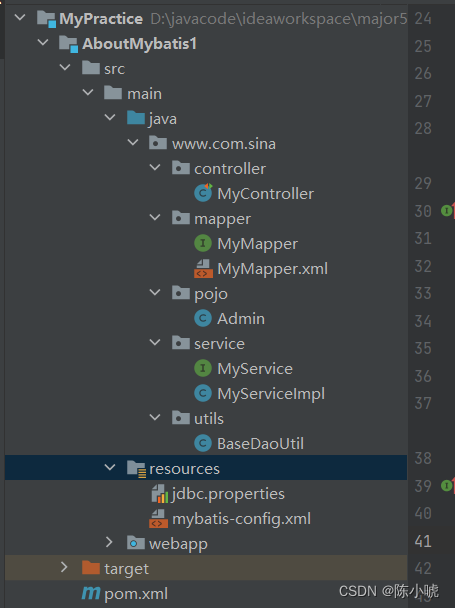455x608 pixels.
Task: Click the MyMapper interface icon
Action: click(x=203, y=244)
